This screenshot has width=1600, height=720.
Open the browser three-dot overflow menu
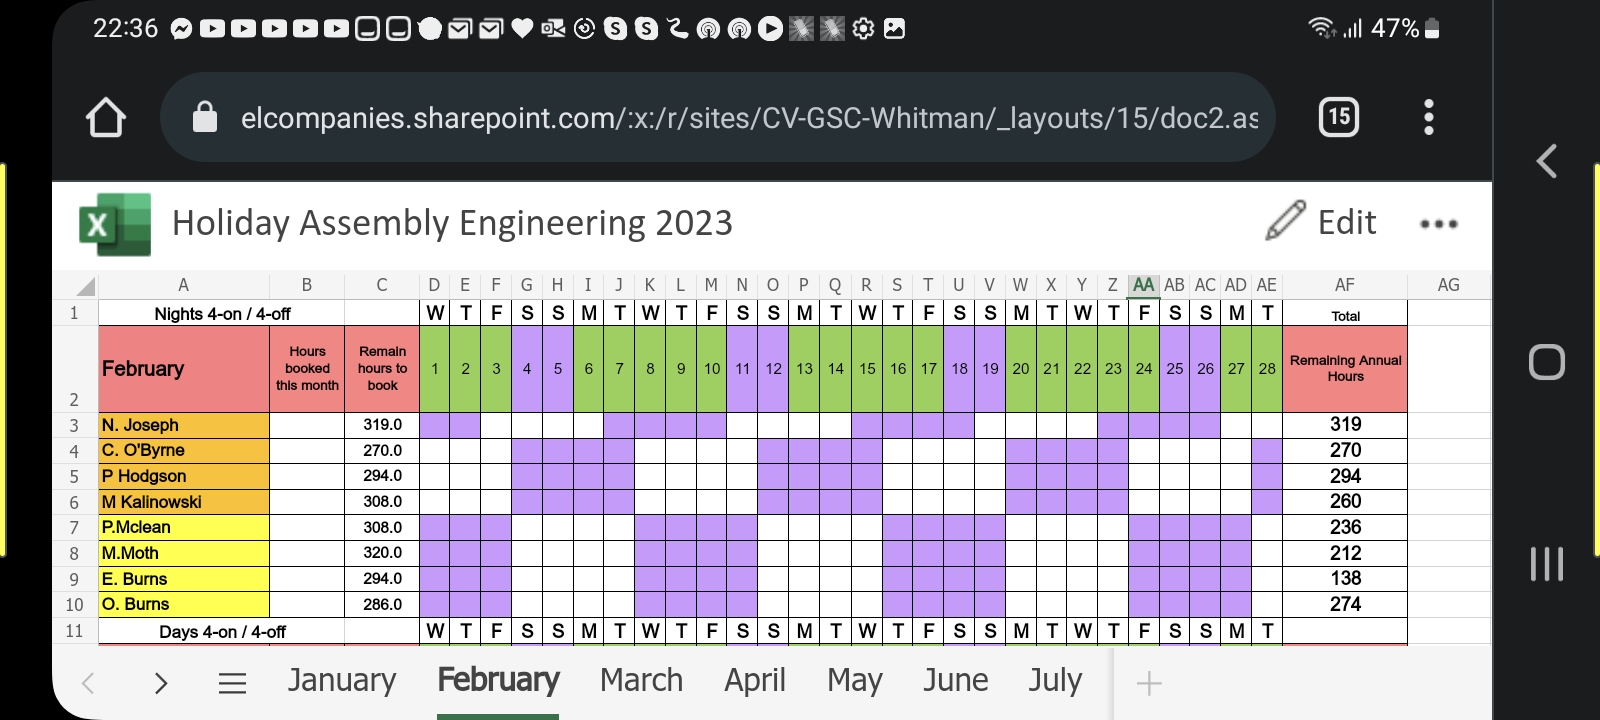pos(1428,118)
